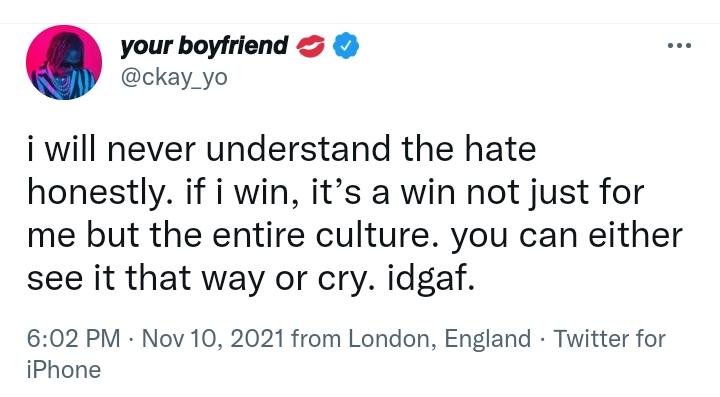720x397 pixels.
Task: Click the phrase 'not just for'
Action: 555,193
